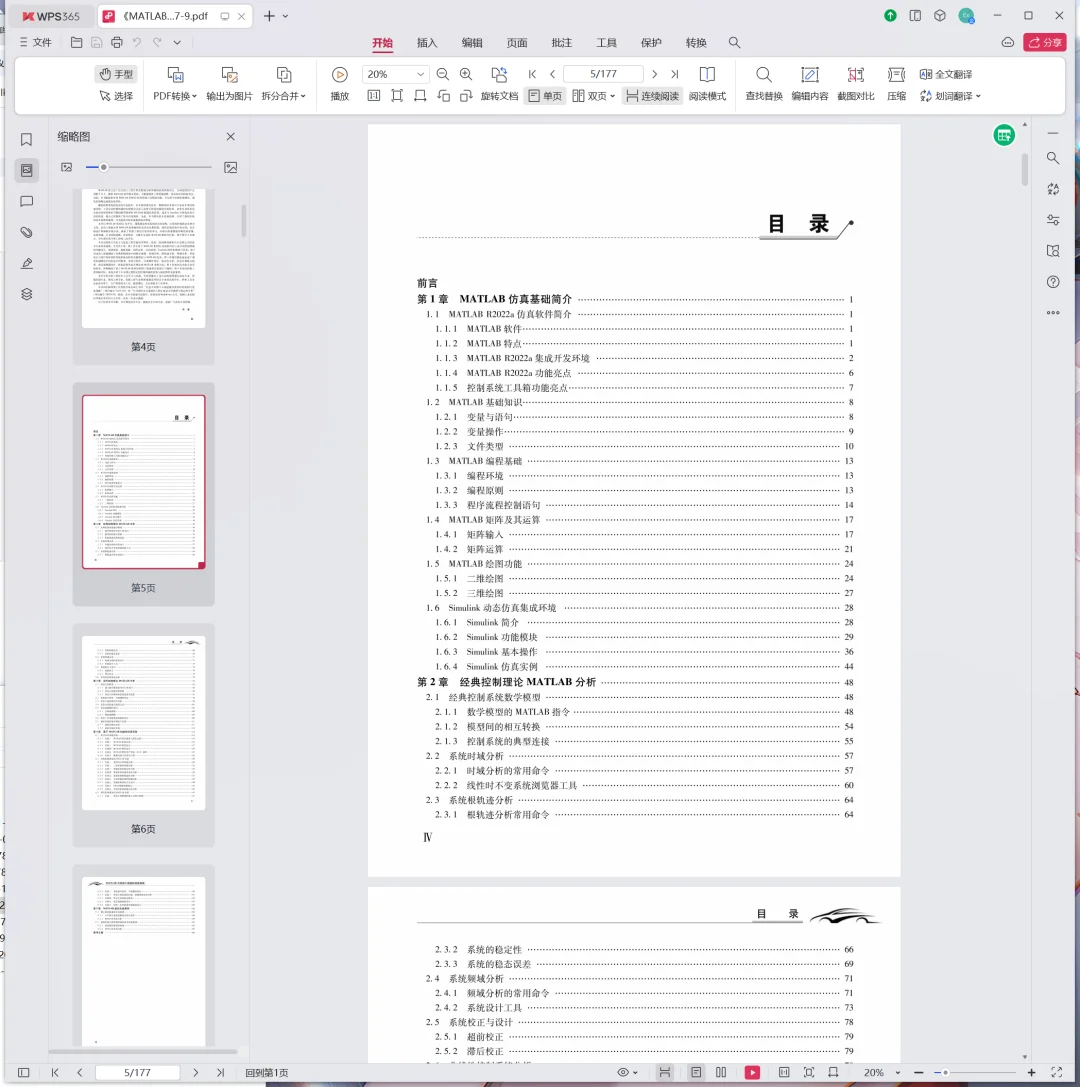Open the 输出为图片 export tool

point(229,84)
